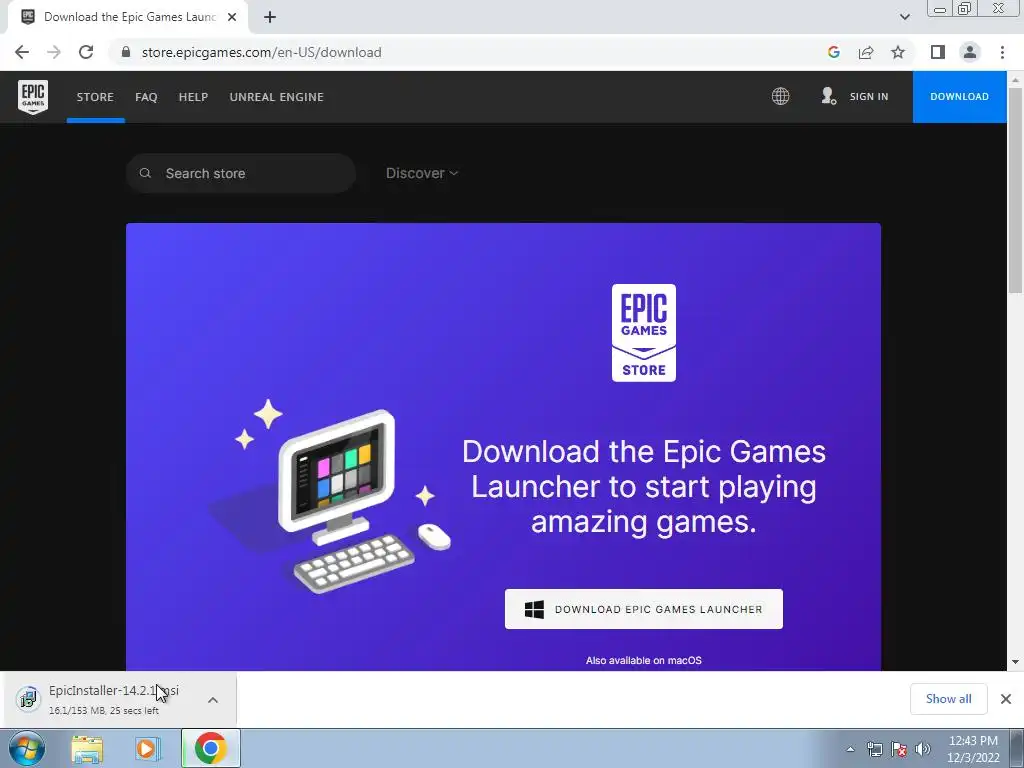Click the Chrome forward arrow

54,52
